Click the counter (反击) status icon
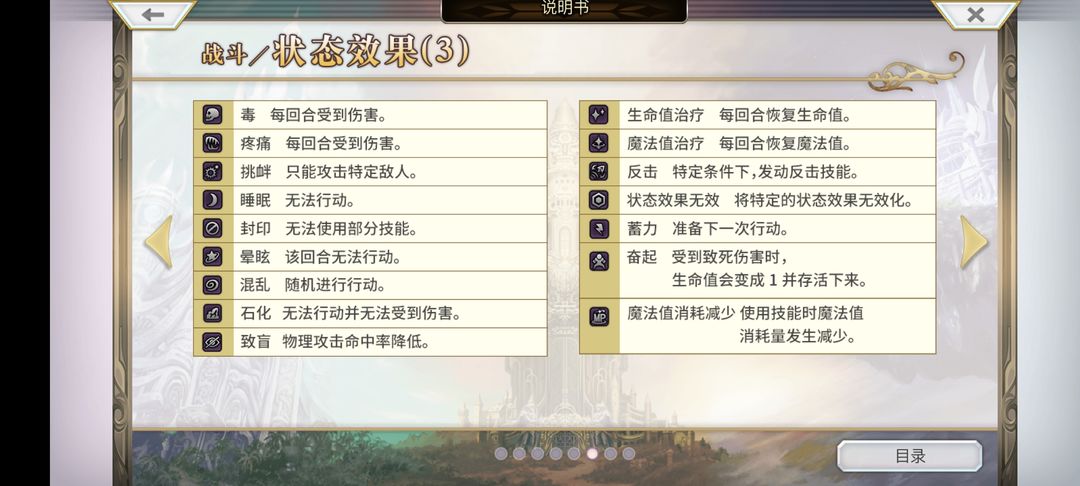1080x486 pixels. click(x=599, y=171)
